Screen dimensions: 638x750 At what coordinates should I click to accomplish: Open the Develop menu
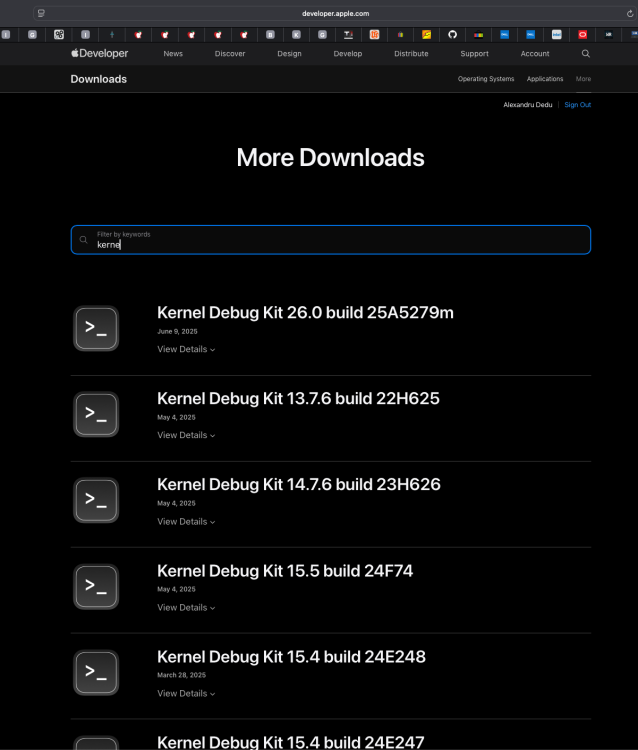(348, 54)
